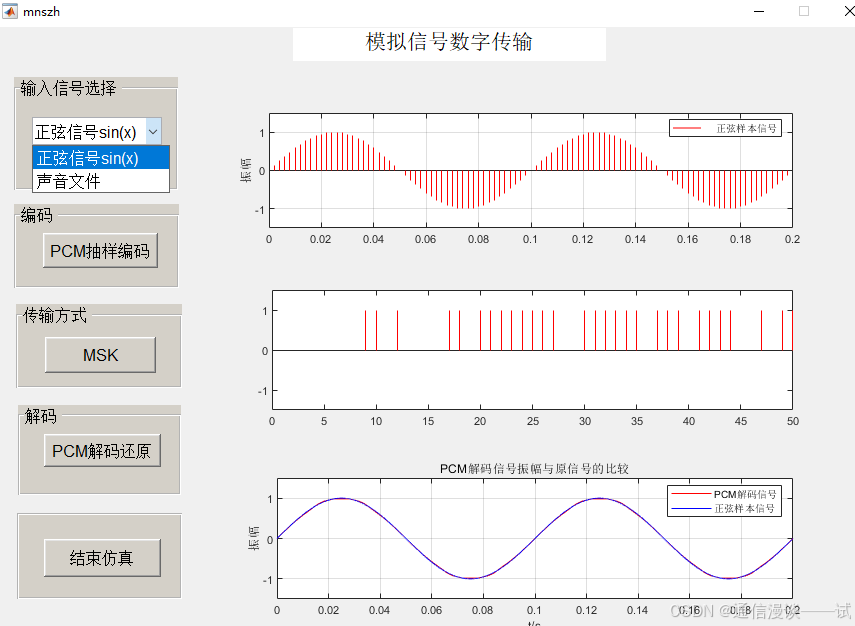Click the 25 x-axis tick label of the middle plot

[x=533, y=421]
